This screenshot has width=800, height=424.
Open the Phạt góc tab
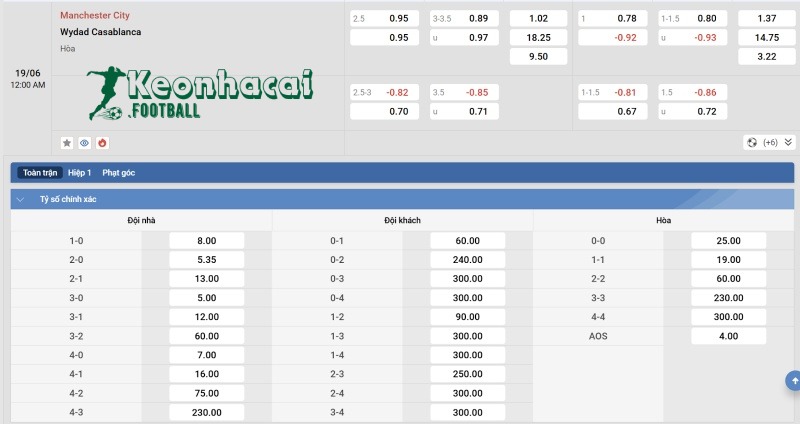click(x=118, y=173)
